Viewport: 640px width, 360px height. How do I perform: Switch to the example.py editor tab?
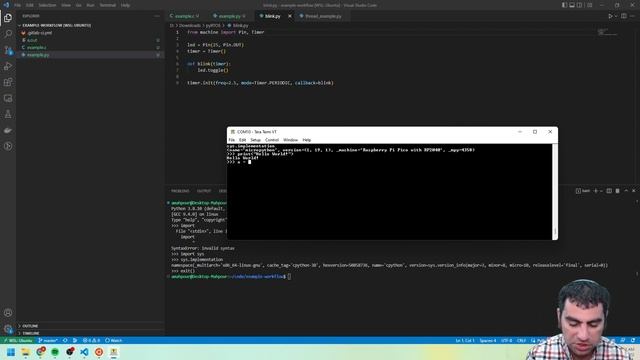[x=230, y=16]
